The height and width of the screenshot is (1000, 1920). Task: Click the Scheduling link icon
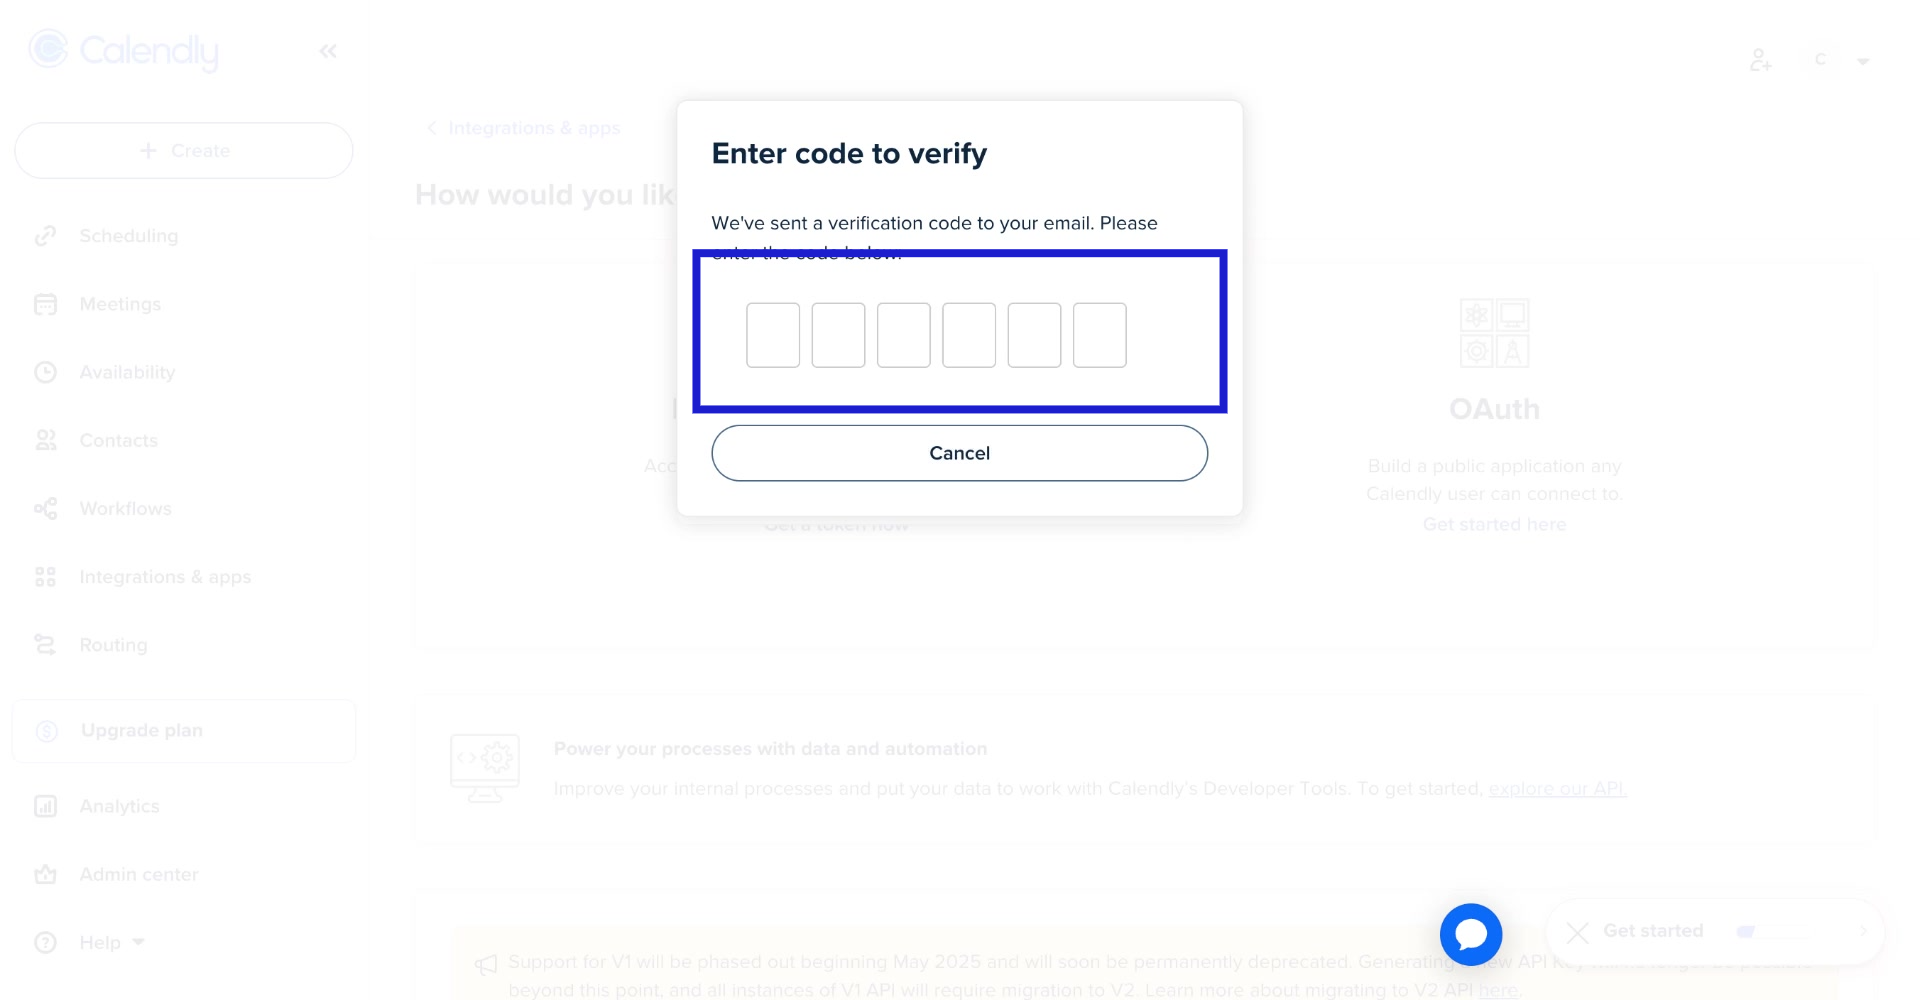click(45, 236)
